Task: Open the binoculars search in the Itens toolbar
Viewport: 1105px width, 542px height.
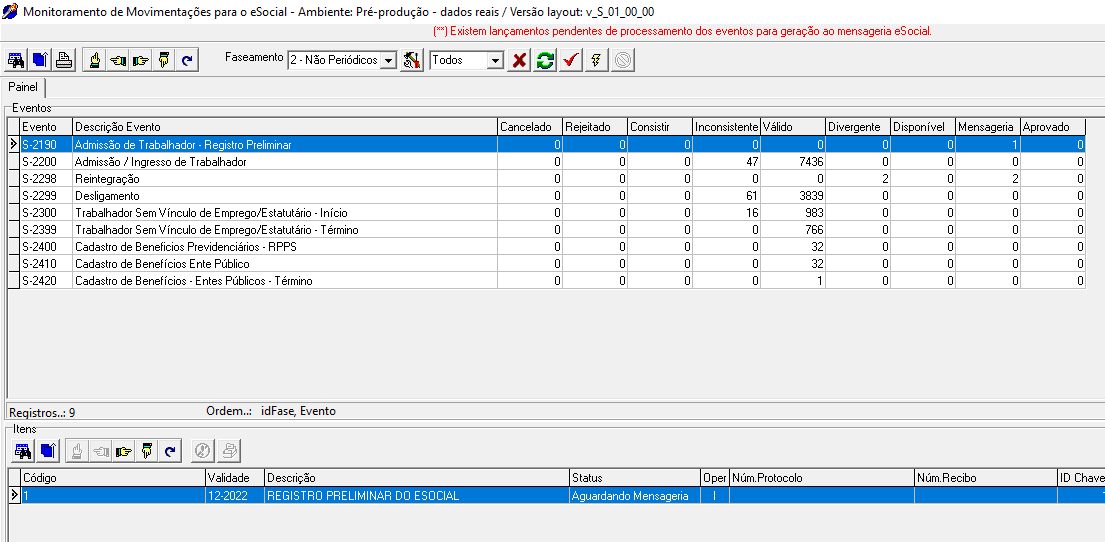Action: 24,450
